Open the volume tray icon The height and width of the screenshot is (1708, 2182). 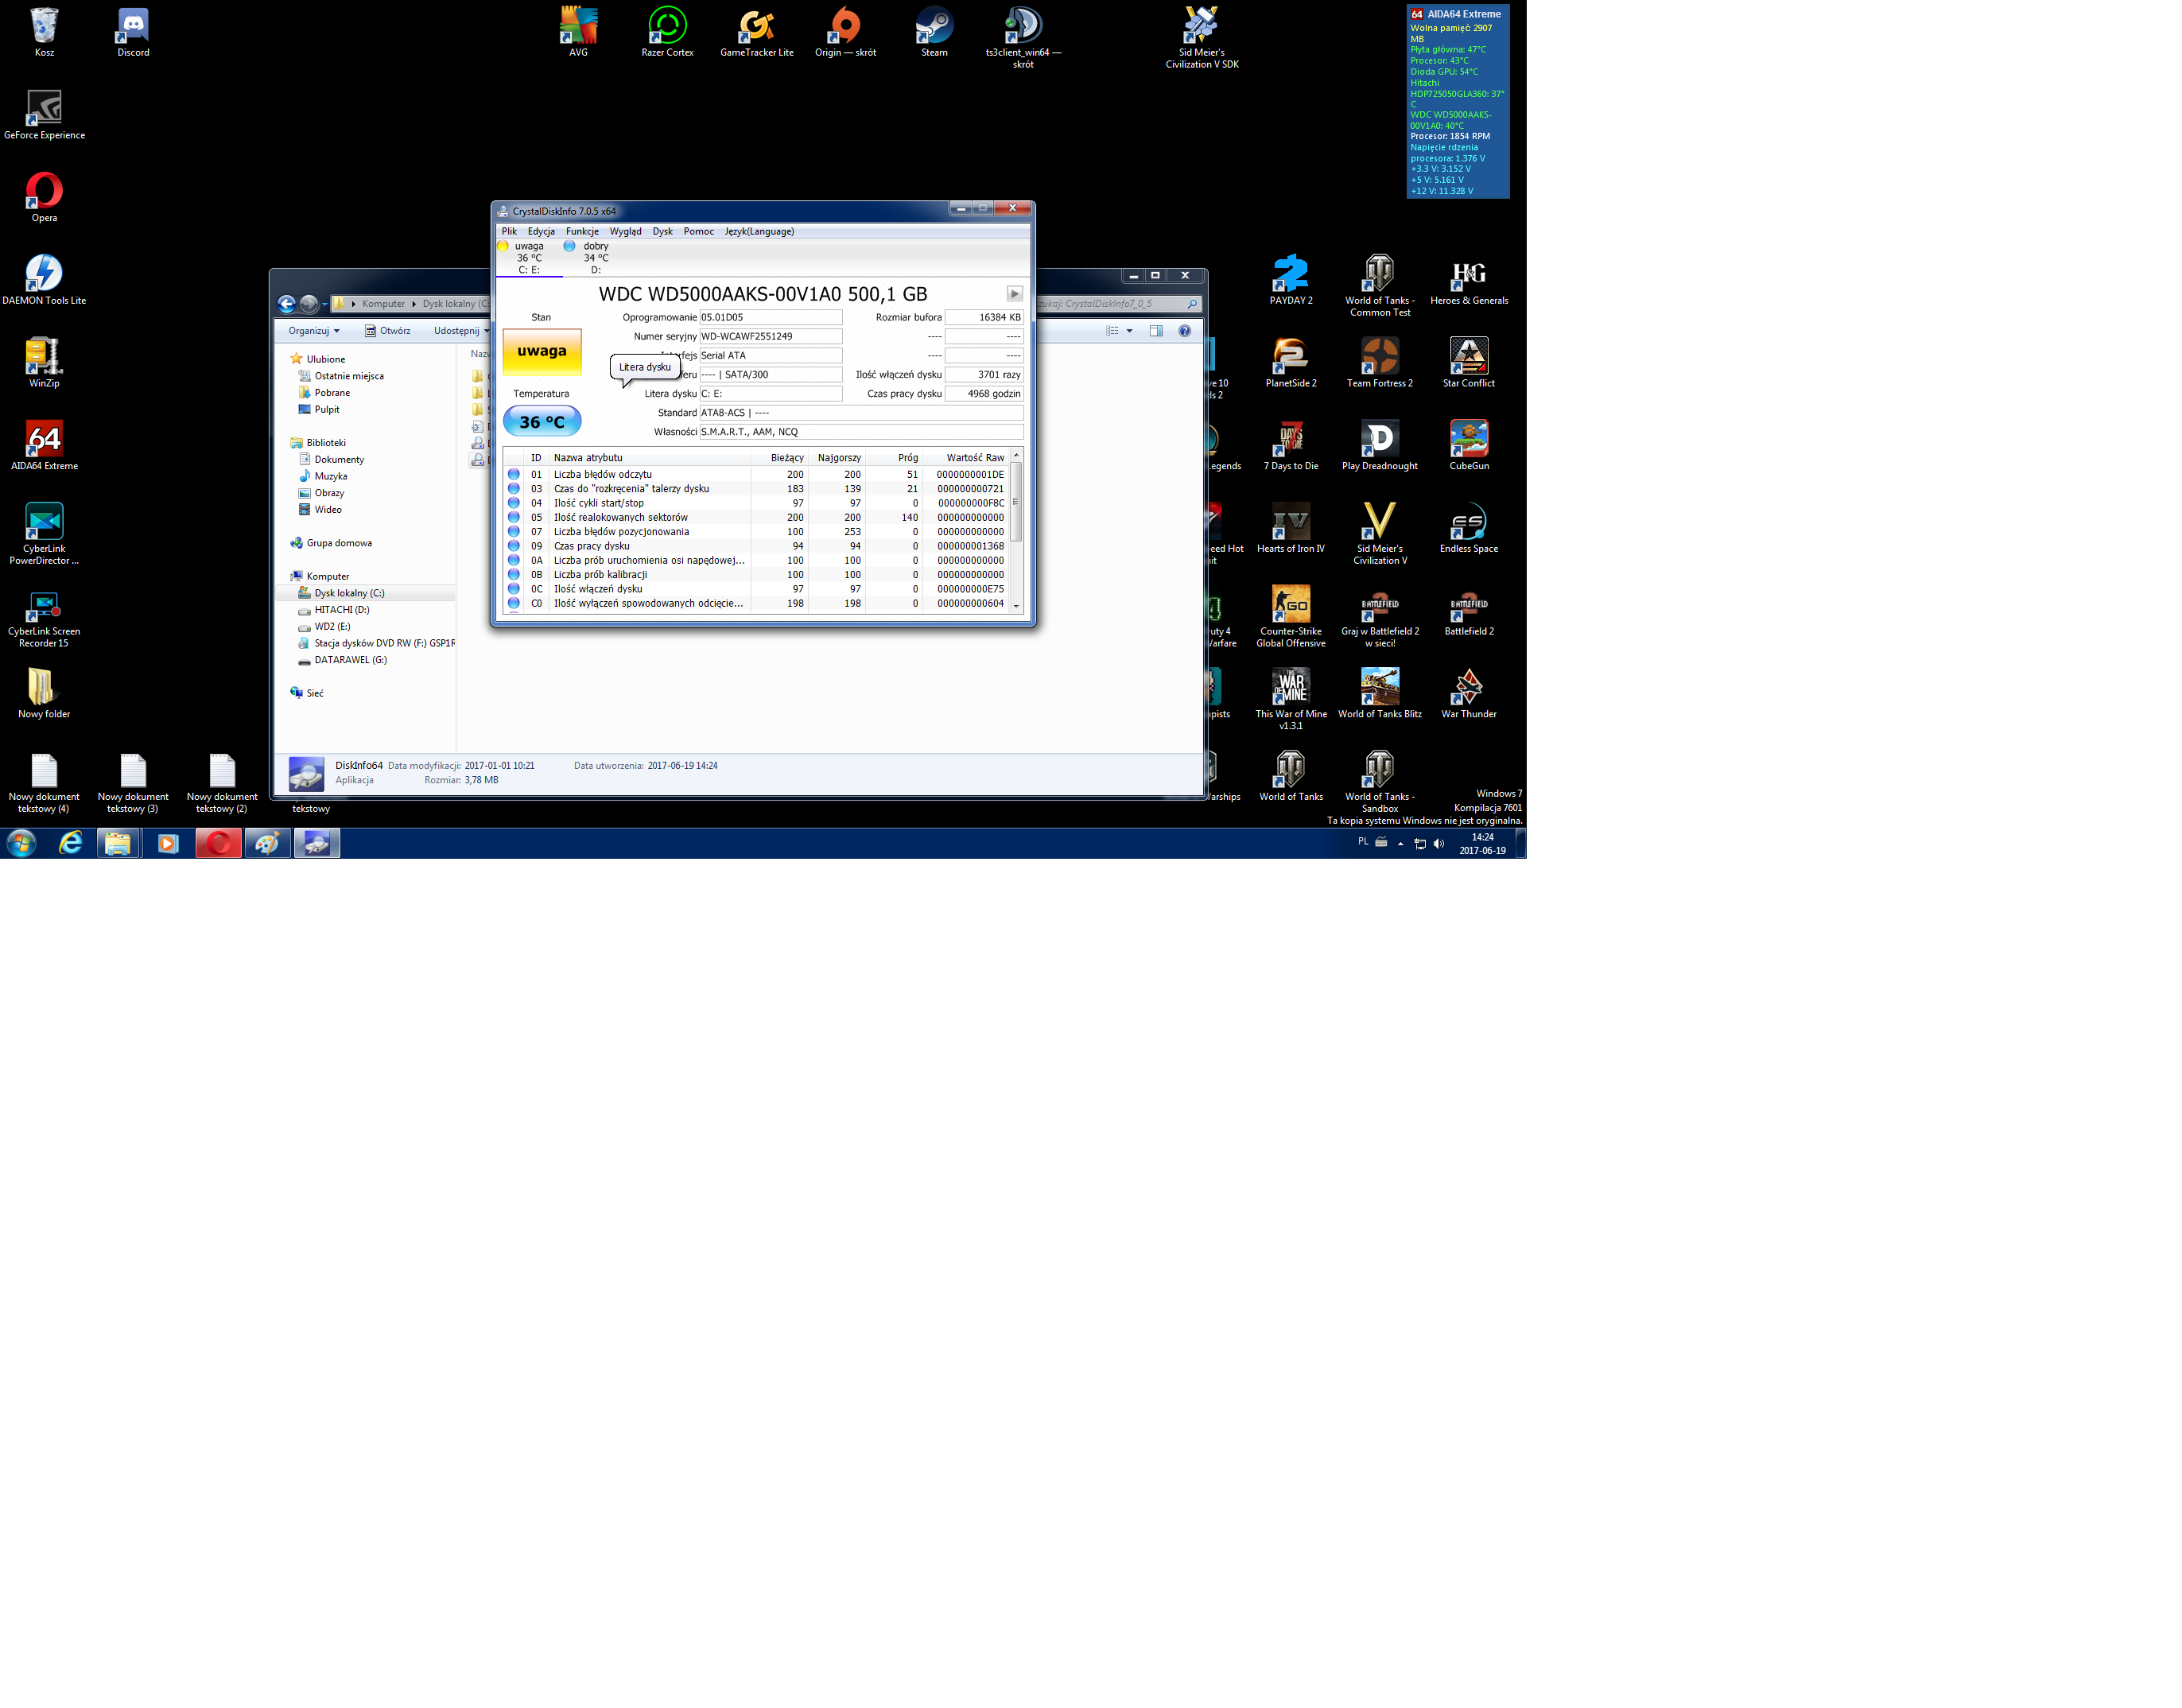(1439, 843)
